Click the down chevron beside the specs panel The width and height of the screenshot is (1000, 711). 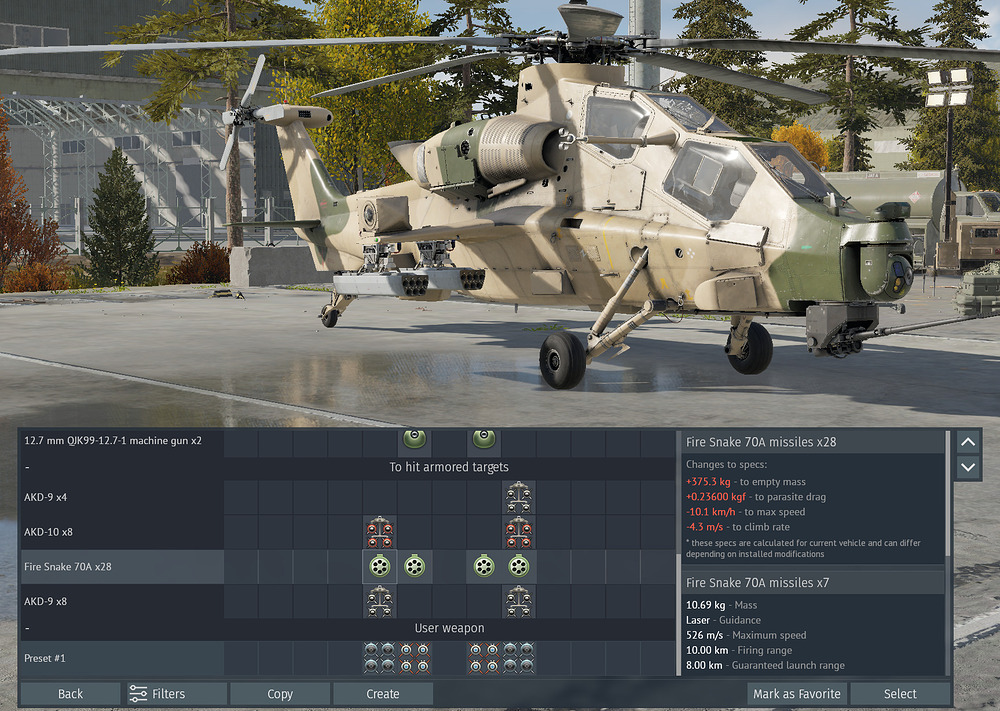967,467
